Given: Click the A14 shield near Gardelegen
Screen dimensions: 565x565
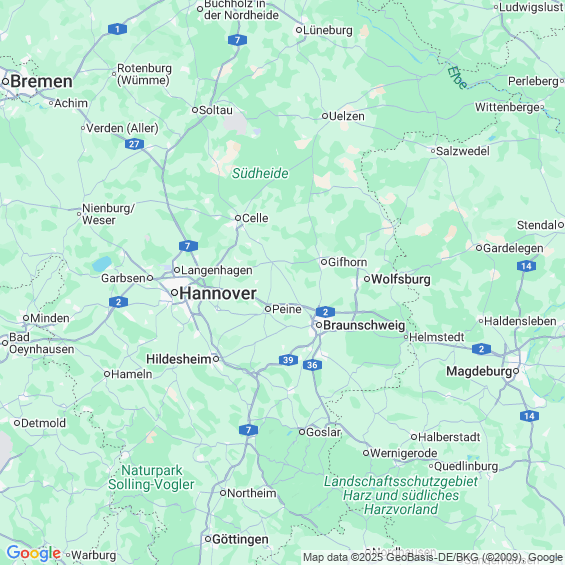Looking at the screenshot, I should click(526, 266).
